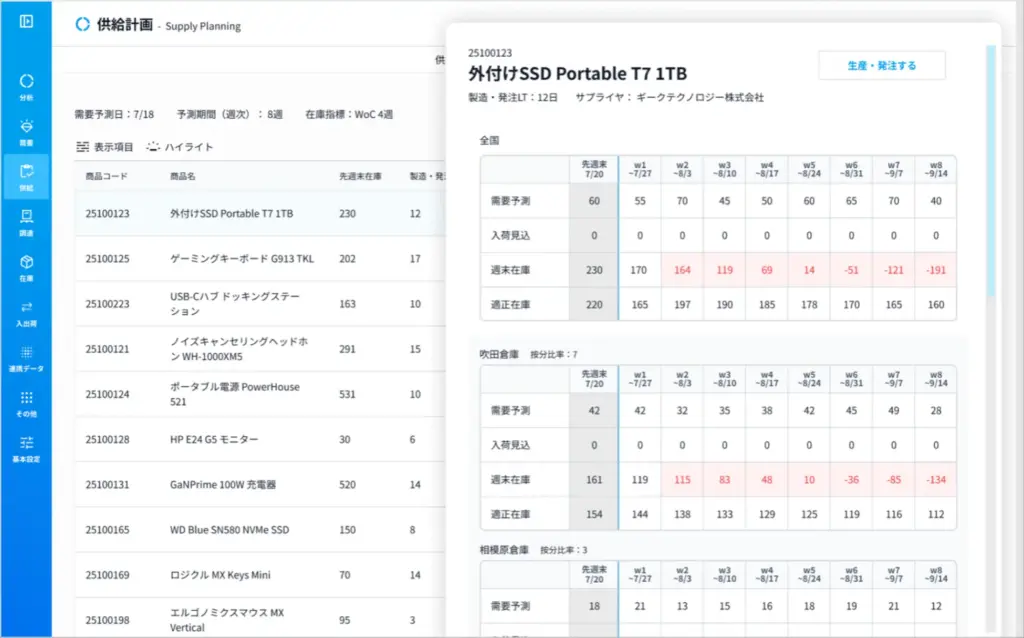The image size is (1024, 638).
Task: Click supplier name ギークテクノロジー株式会社
Action: pyautogui.click(x=700, y=97)
